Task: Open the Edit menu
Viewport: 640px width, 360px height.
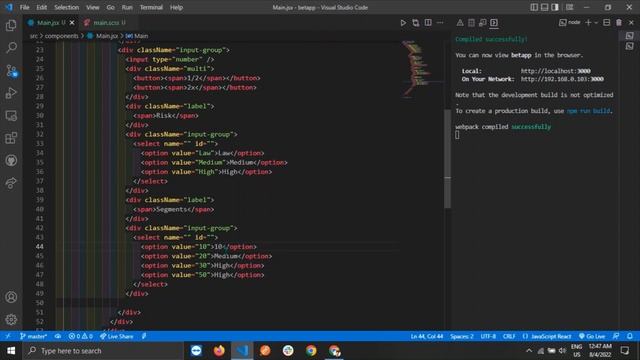Action: 42,7
